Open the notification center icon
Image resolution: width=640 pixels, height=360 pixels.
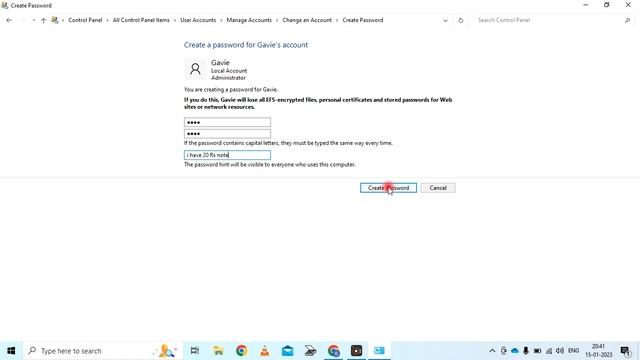(x=625, y=351)
